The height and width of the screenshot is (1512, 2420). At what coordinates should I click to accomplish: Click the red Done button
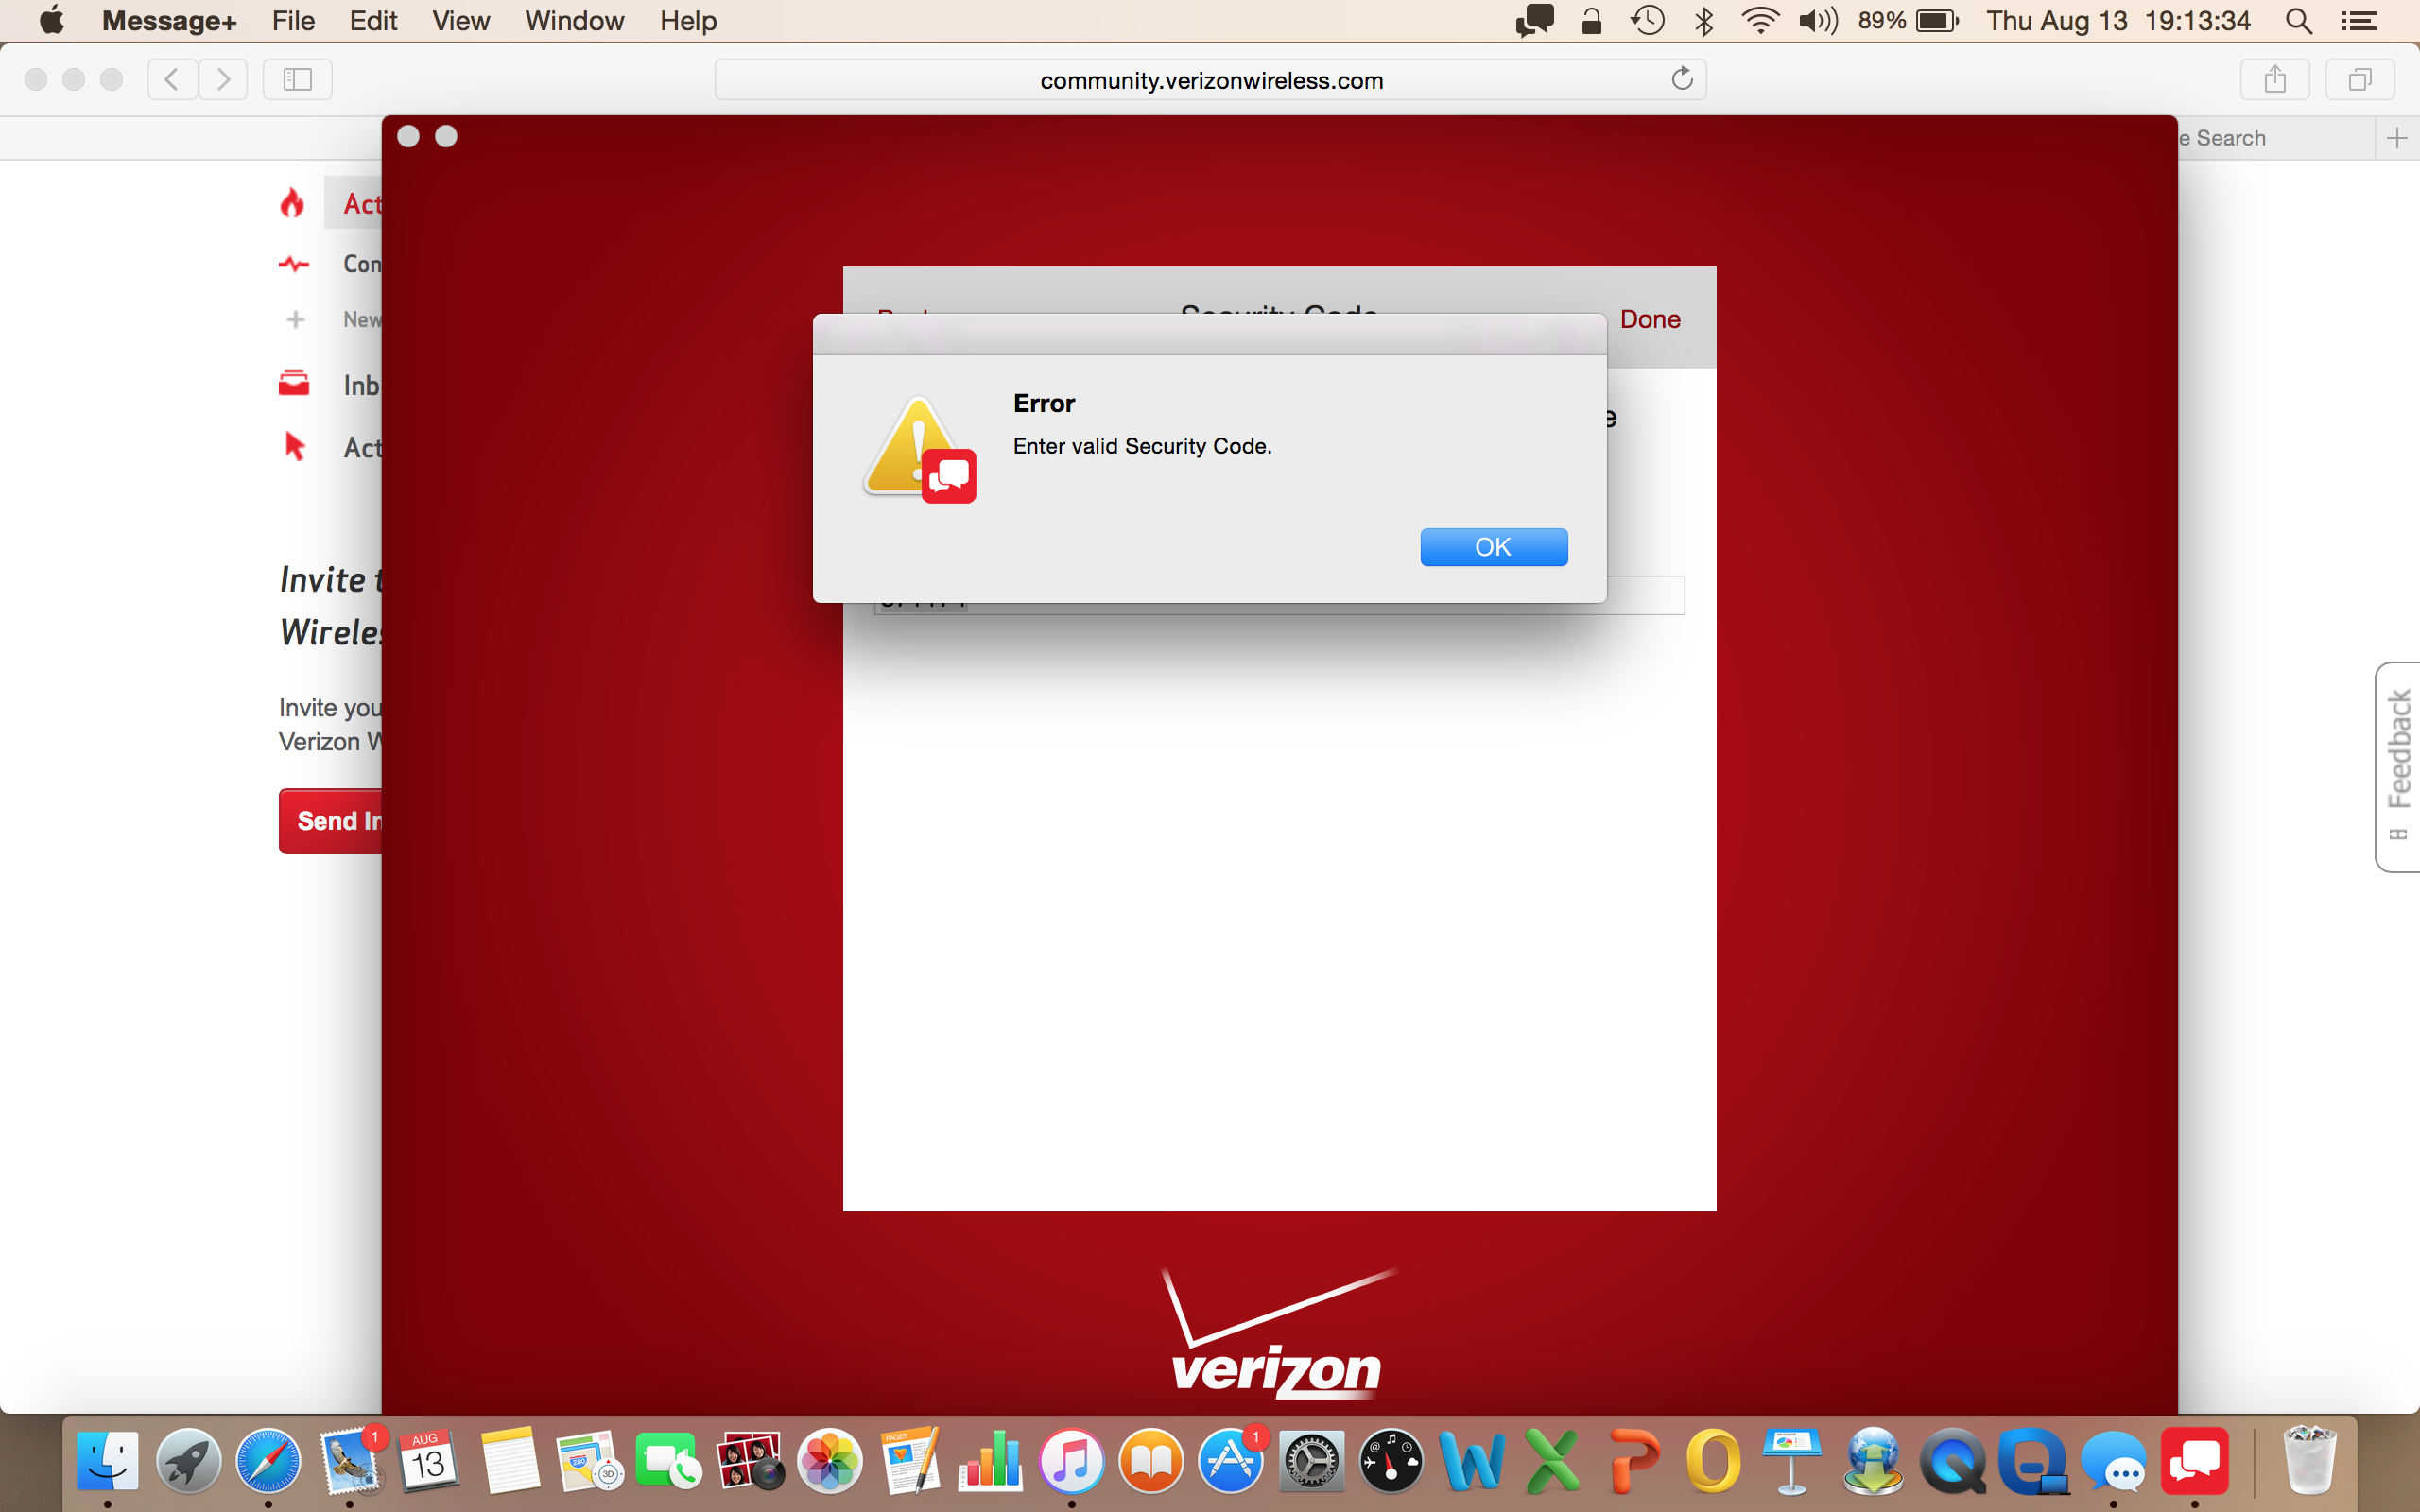point(1650,319)
